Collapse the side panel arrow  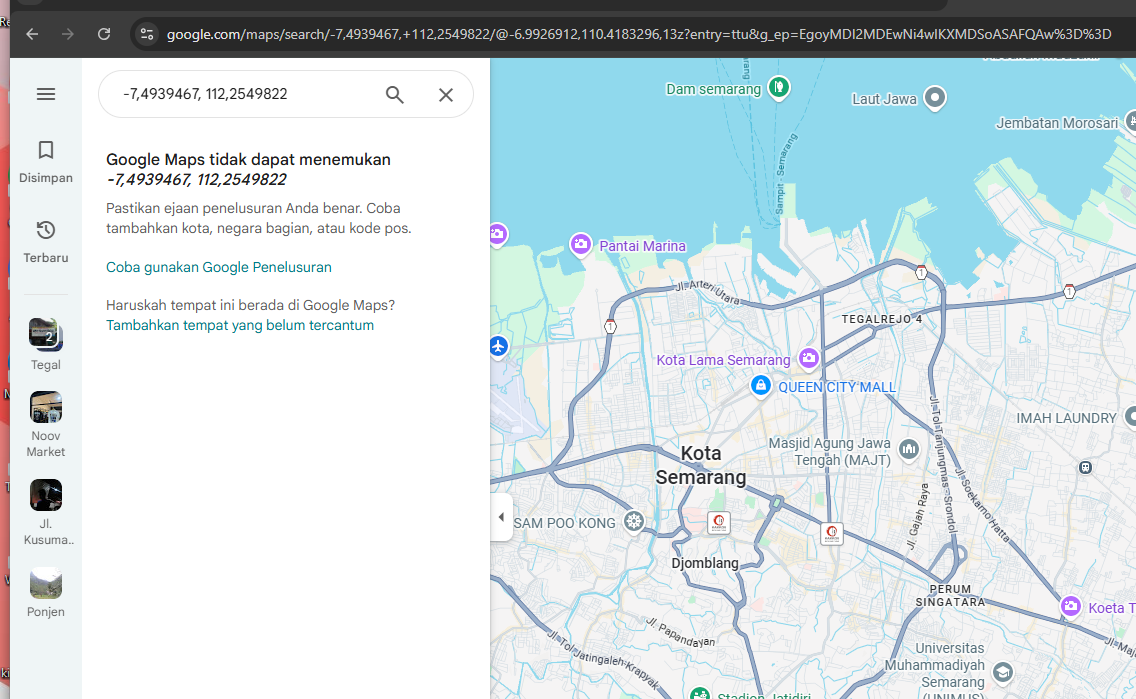[501, 517]
